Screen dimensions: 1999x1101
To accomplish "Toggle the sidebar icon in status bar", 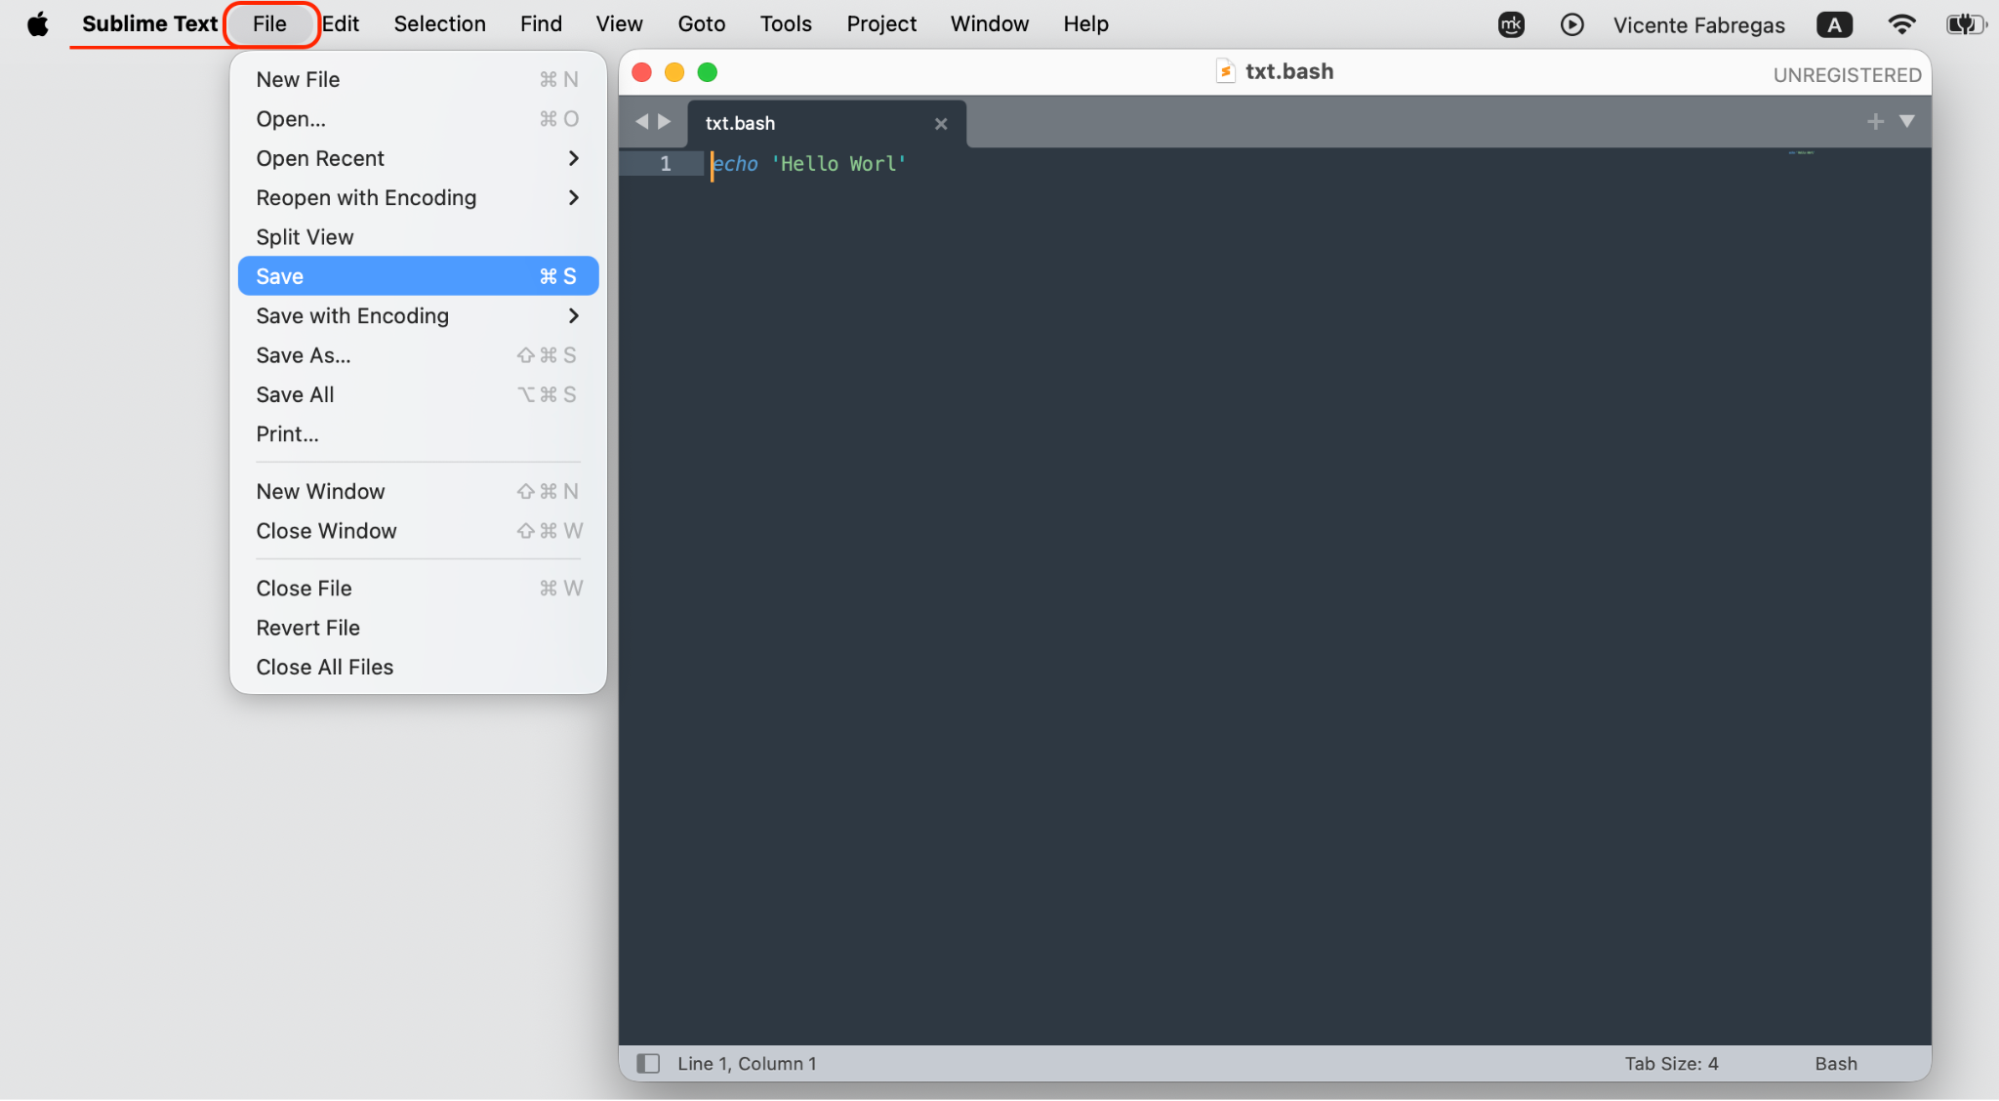I will 648,1063.
